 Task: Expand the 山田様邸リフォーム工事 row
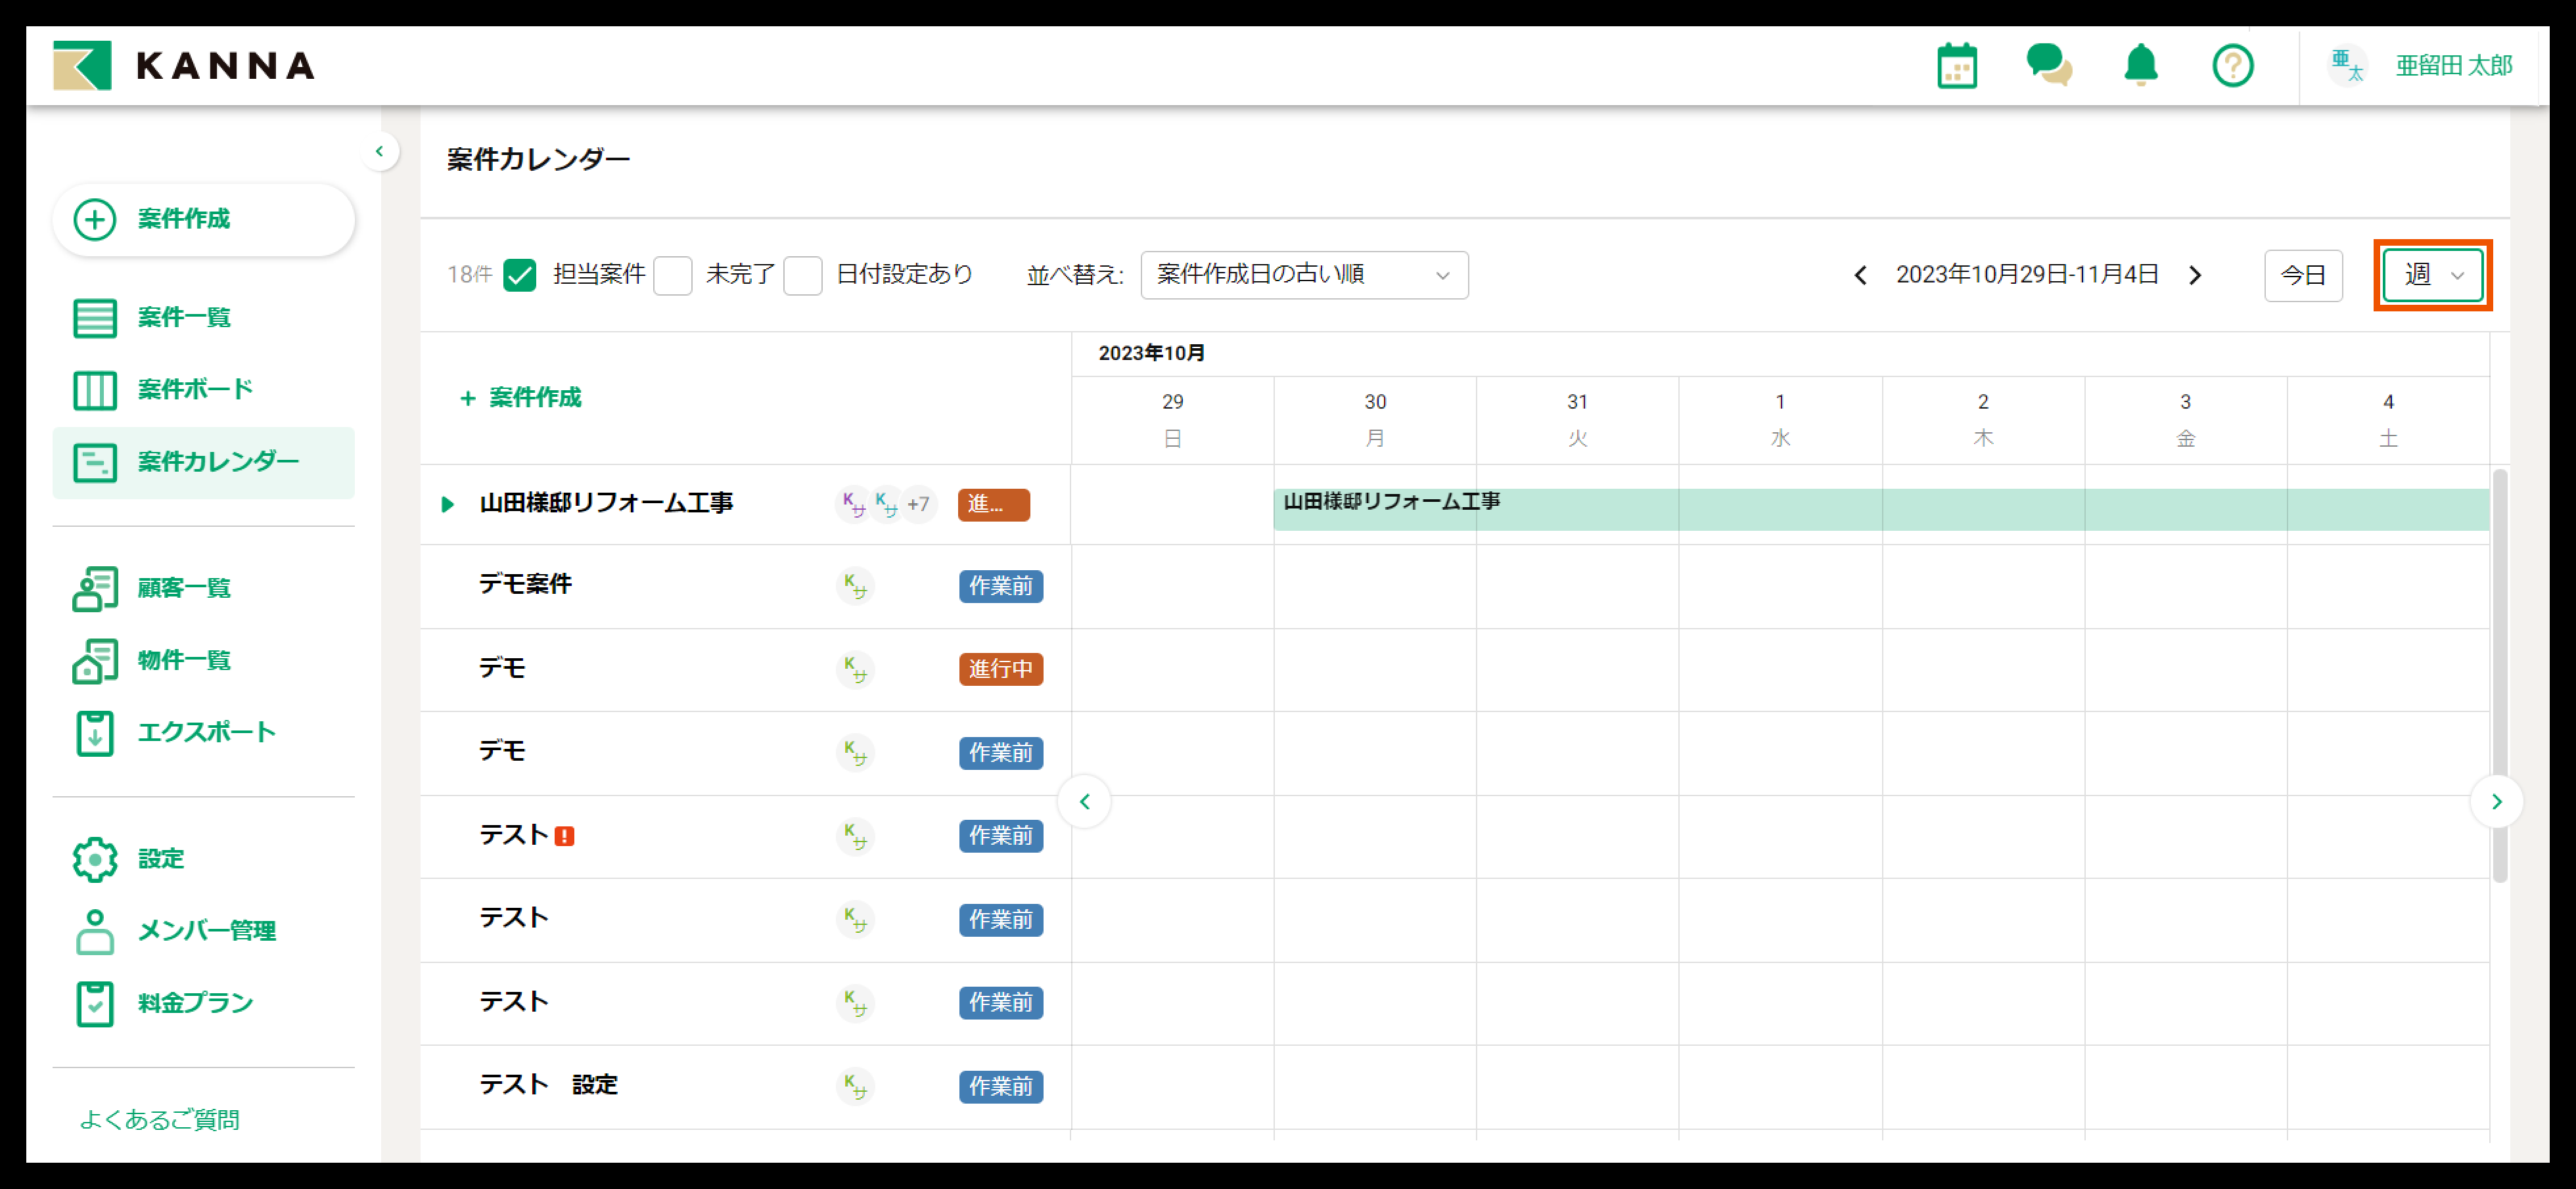pos(448,504)
